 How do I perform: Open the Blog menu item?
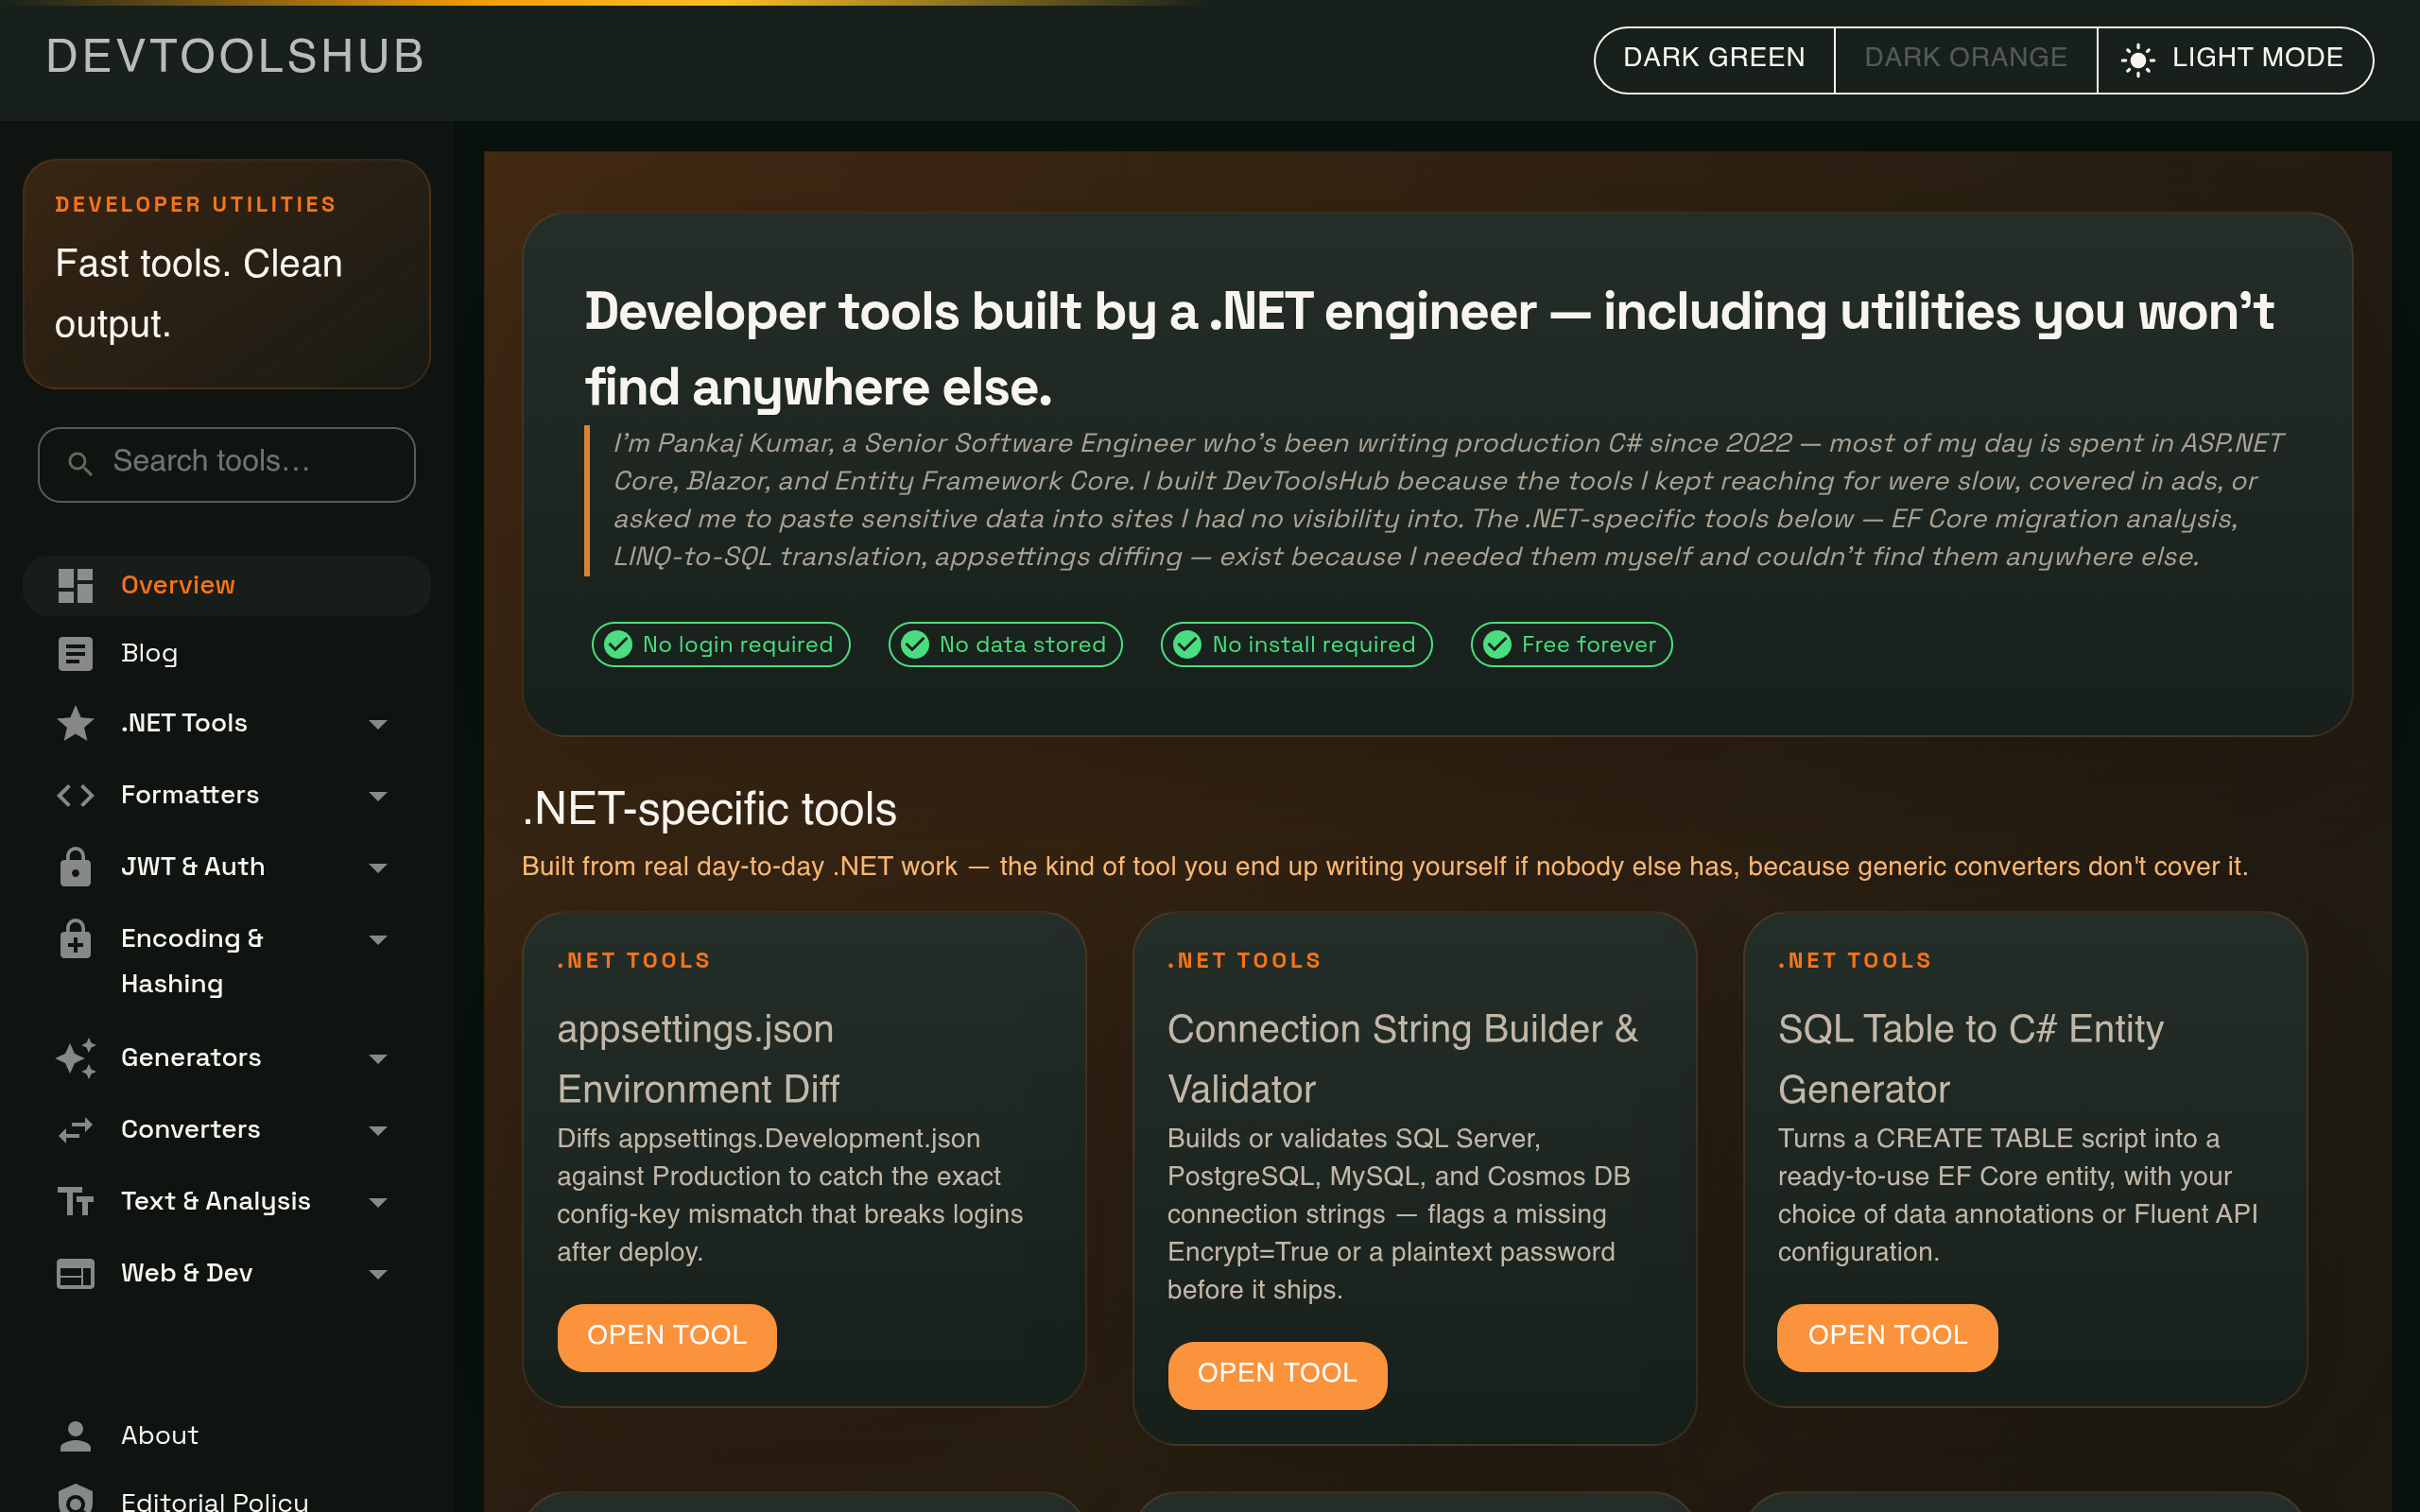[227, 654]
